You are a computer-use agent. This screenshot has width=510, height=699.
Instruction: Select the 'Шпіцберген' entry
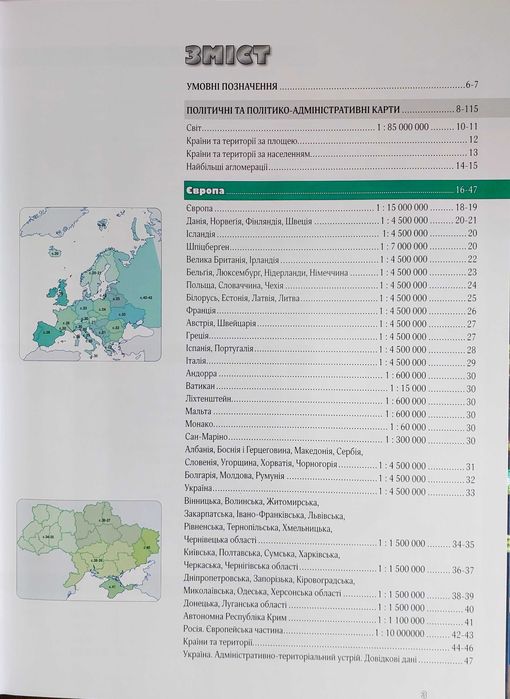tap(331, 247)
